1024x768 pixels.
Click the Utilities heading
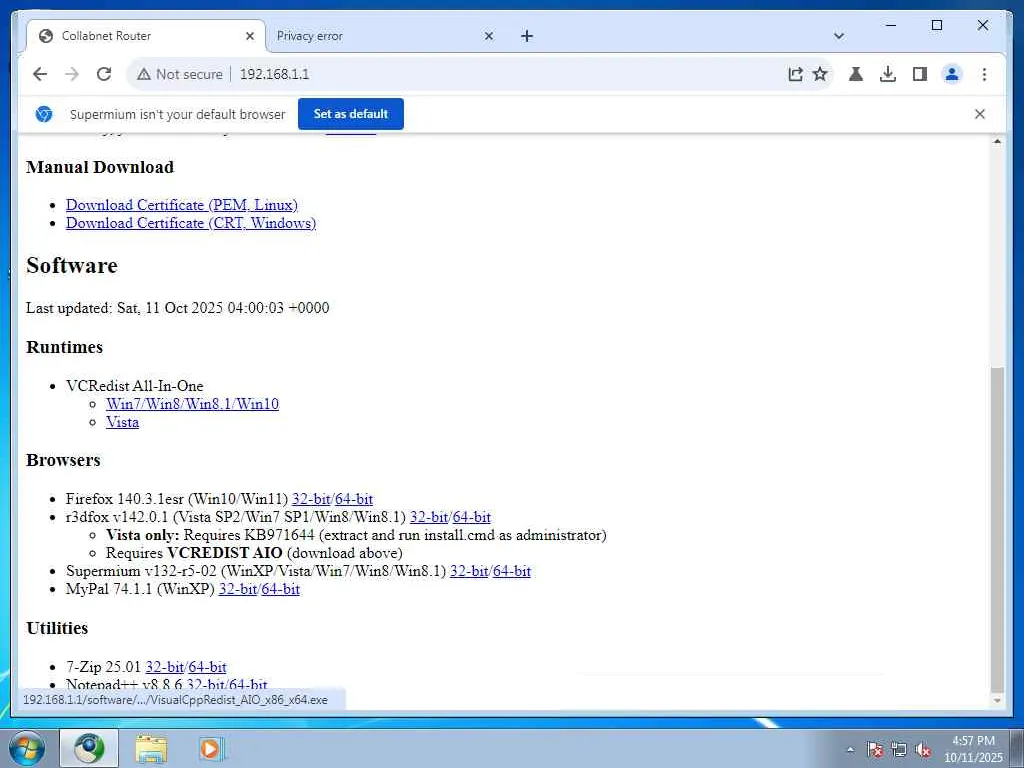[57, 628]
